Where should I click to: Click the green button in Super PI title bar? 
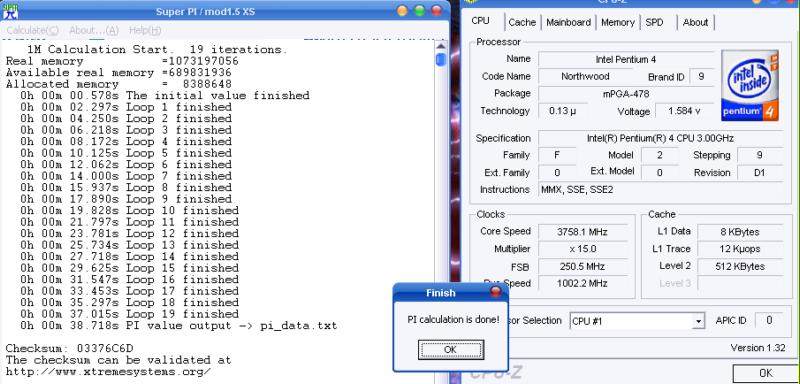[419, 11]
